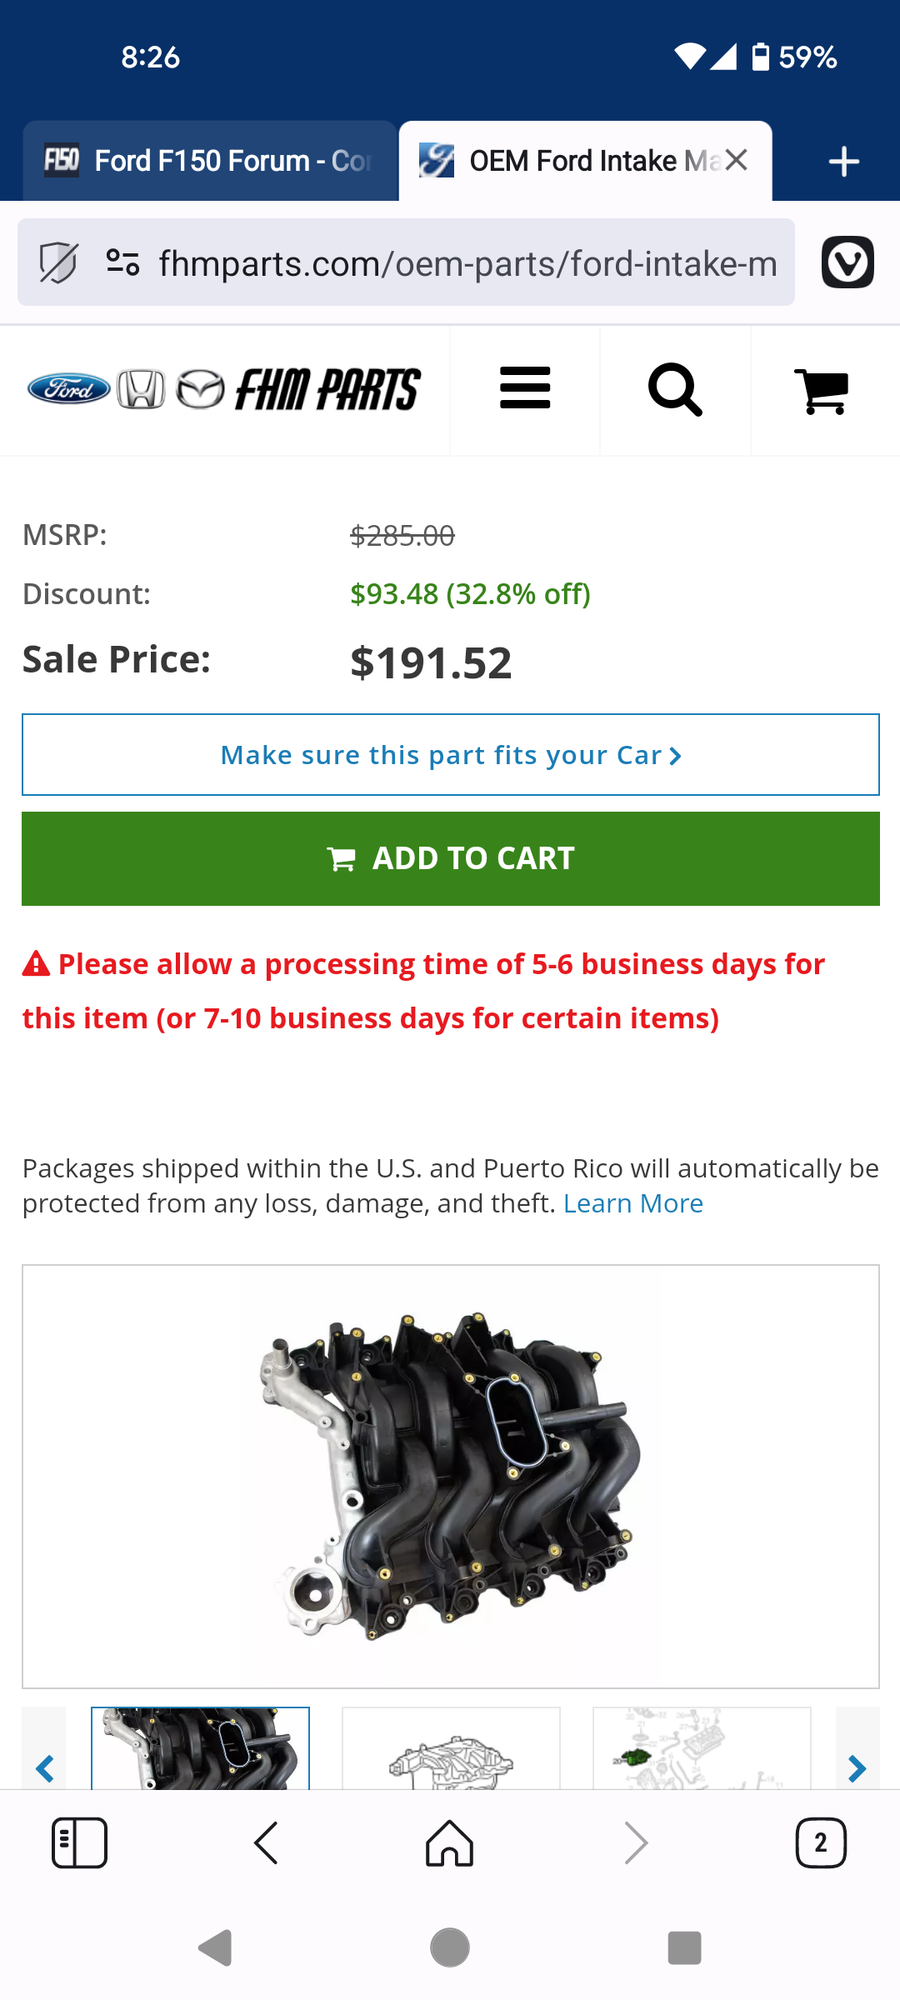Image resolution: width=900 pixels, height=2000 pixels.
Task: Switch to the Ford F150 Forum tab
Action: point(209,160)
